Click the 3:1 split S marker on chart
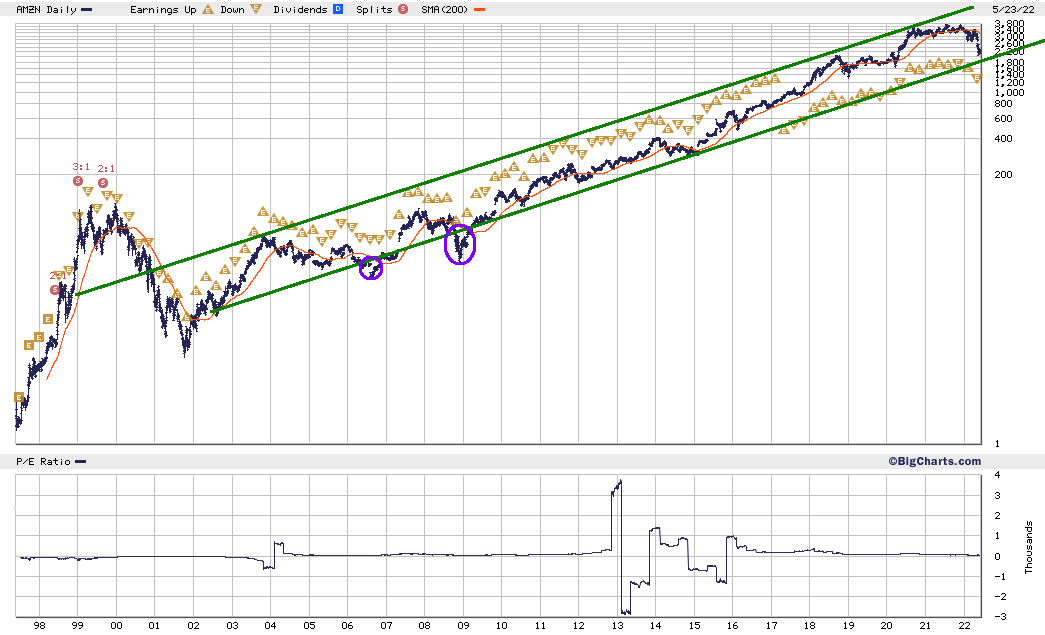The width and height of the screenshot is (1045, 635). [78, 181]
